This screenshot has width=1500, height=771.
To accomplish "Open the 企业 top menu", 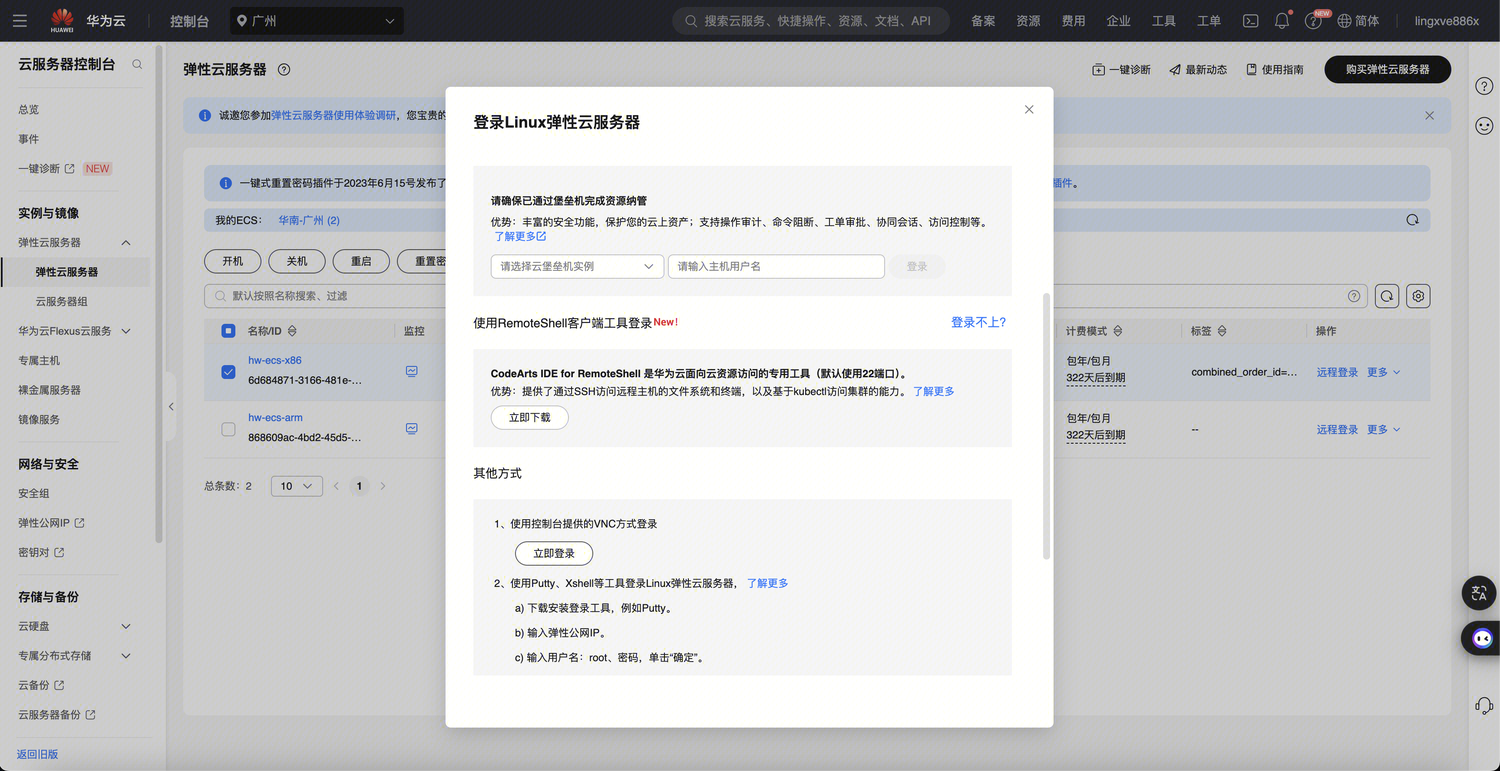I will pyautogui.click(x=1118, y=21).
